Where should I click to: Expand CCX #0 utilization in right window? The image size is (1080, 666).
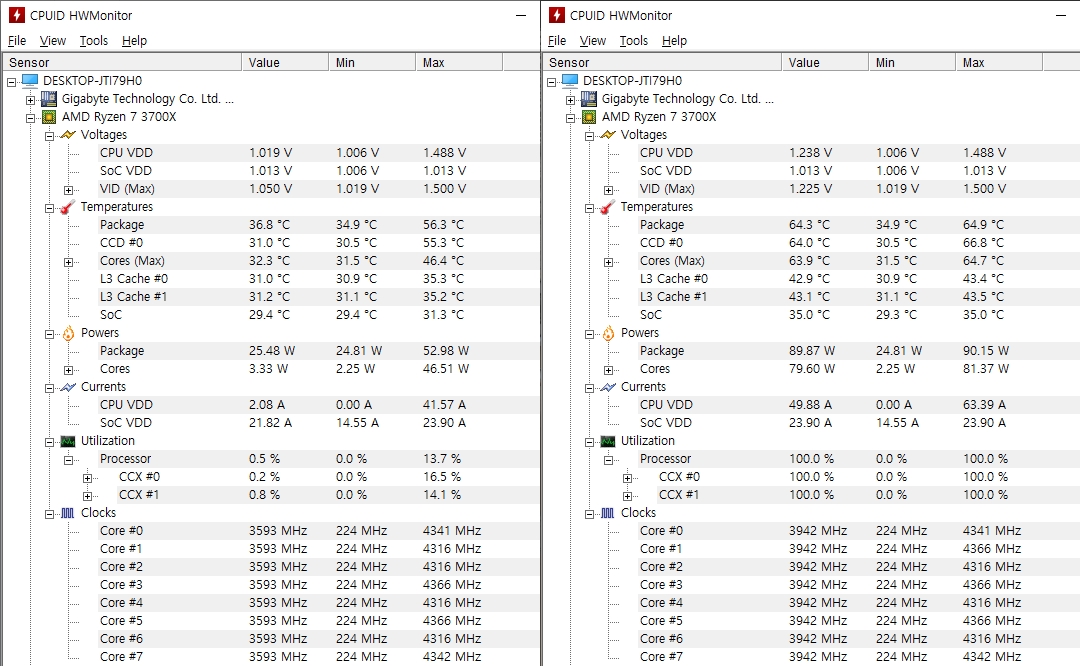pos(627,478)
